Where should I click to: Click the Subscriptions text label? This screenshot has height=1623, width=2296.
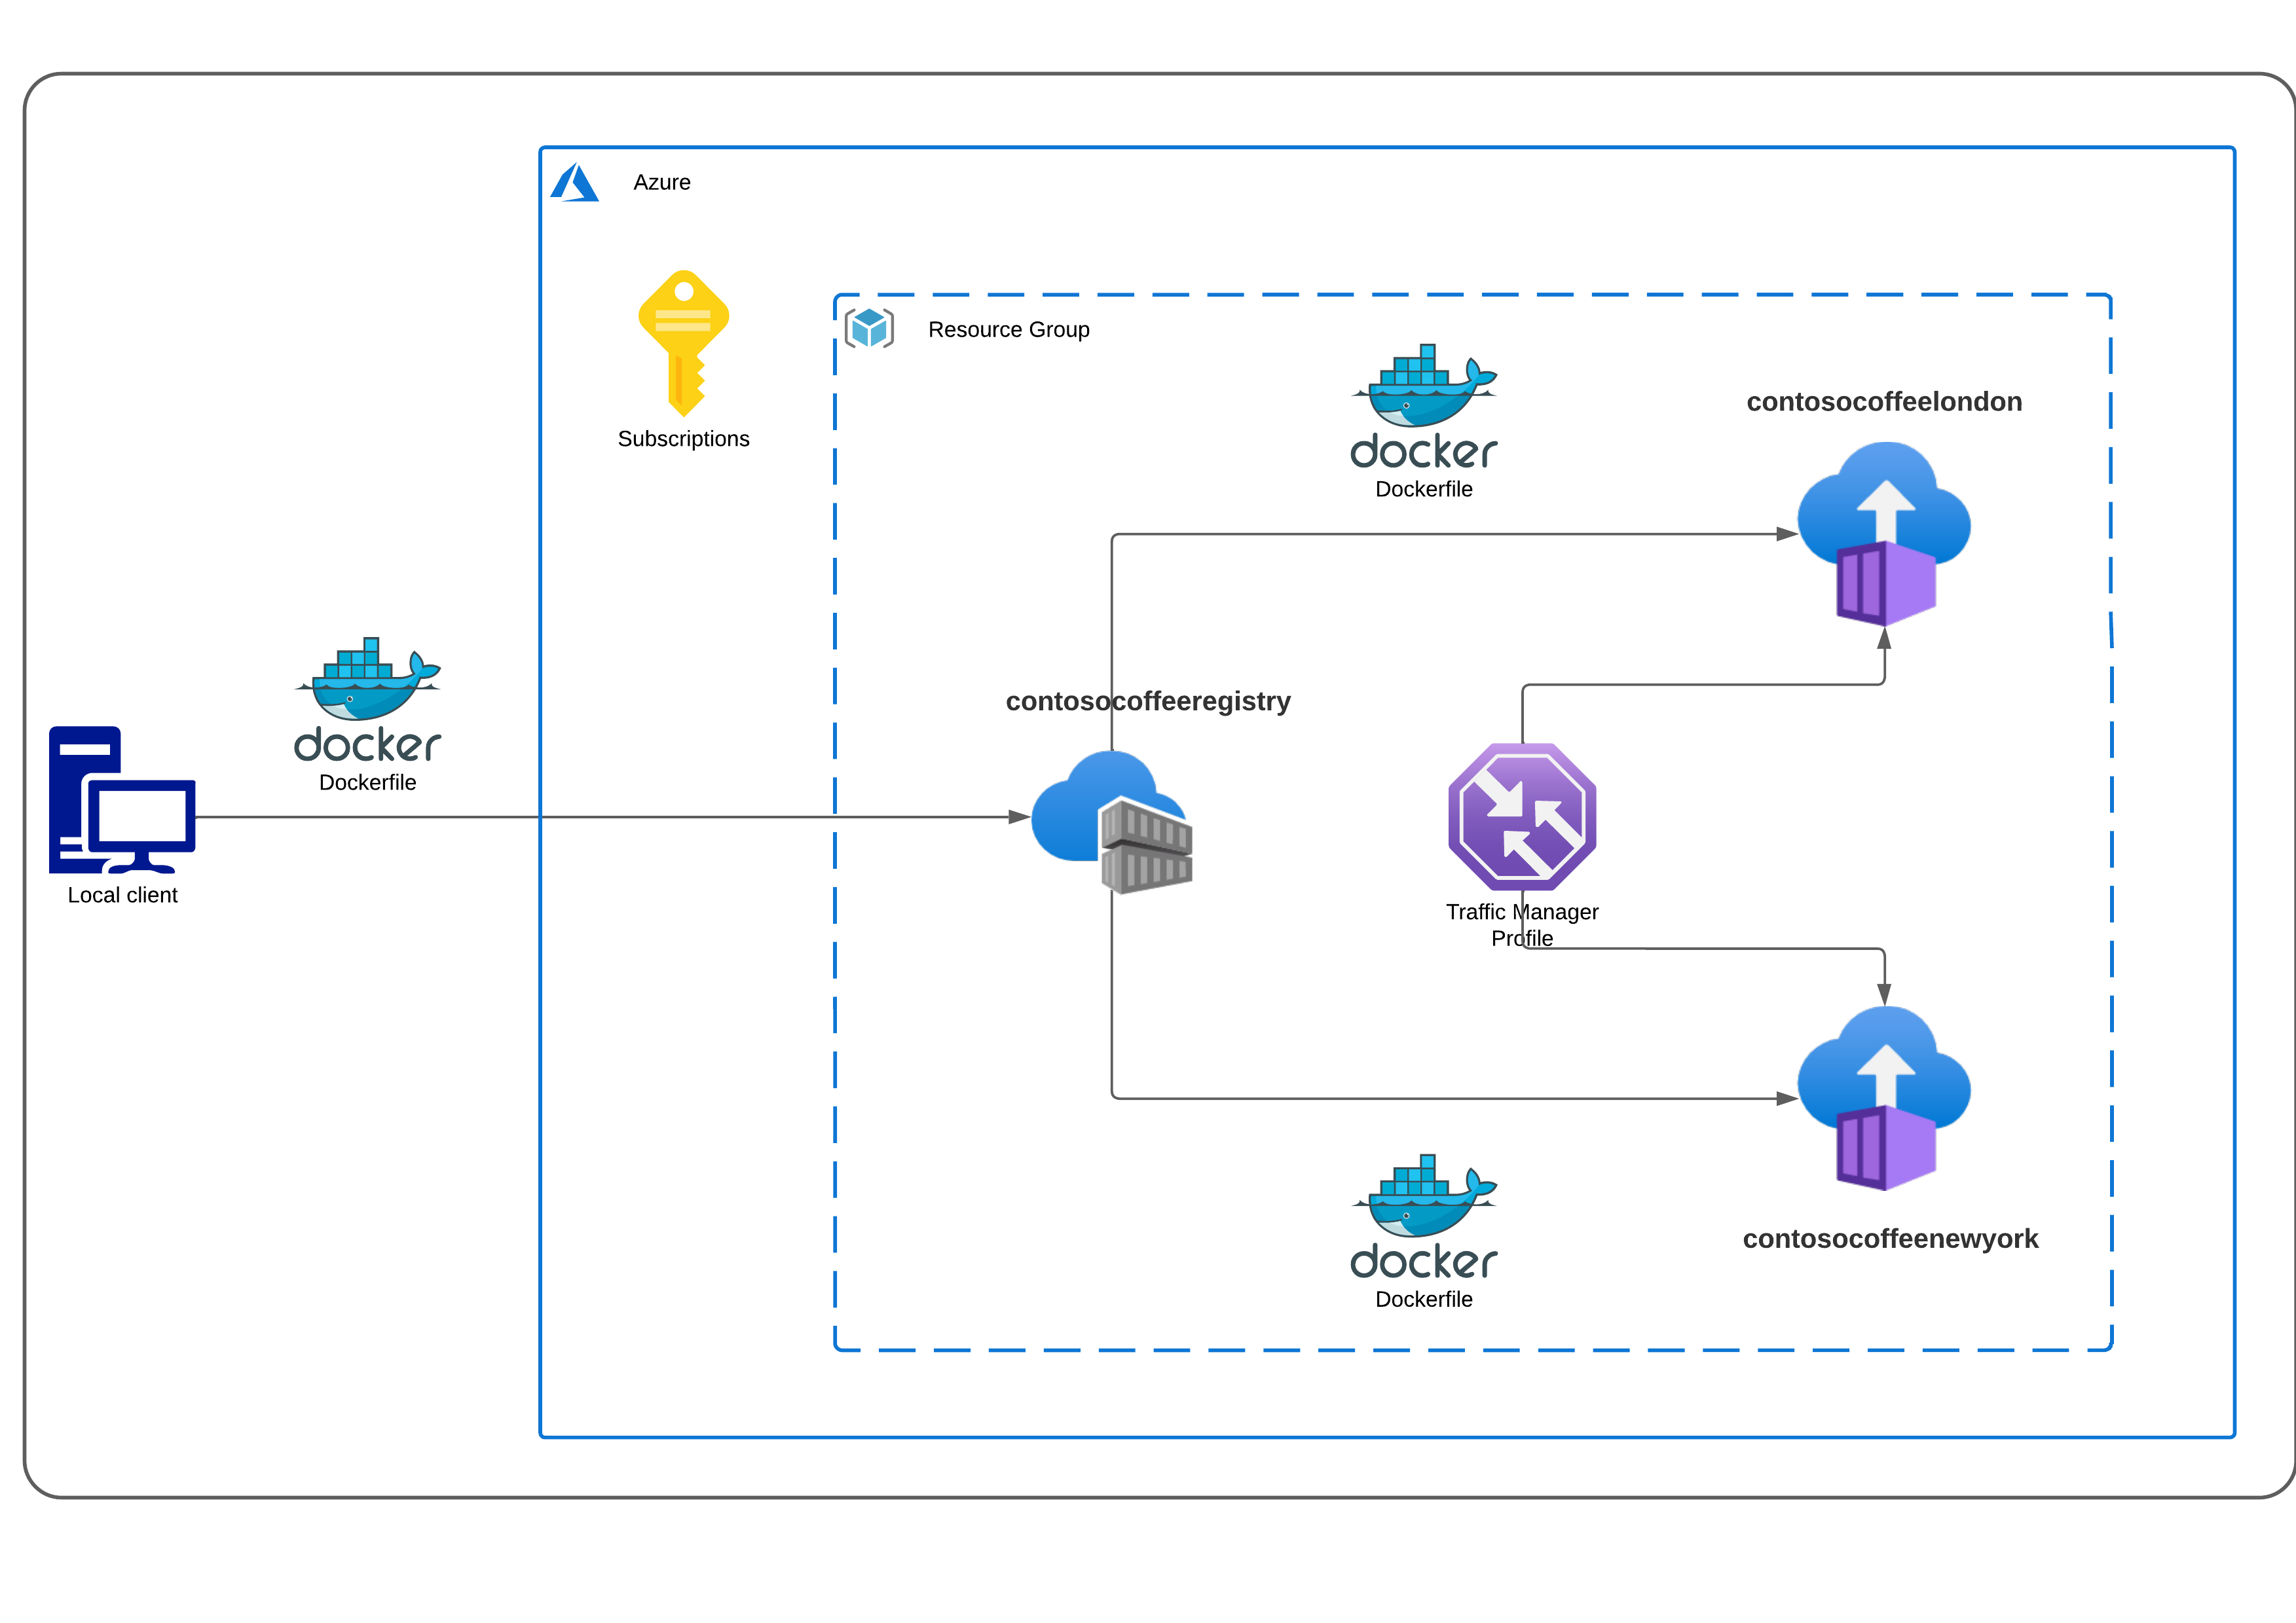coord(684,439)
